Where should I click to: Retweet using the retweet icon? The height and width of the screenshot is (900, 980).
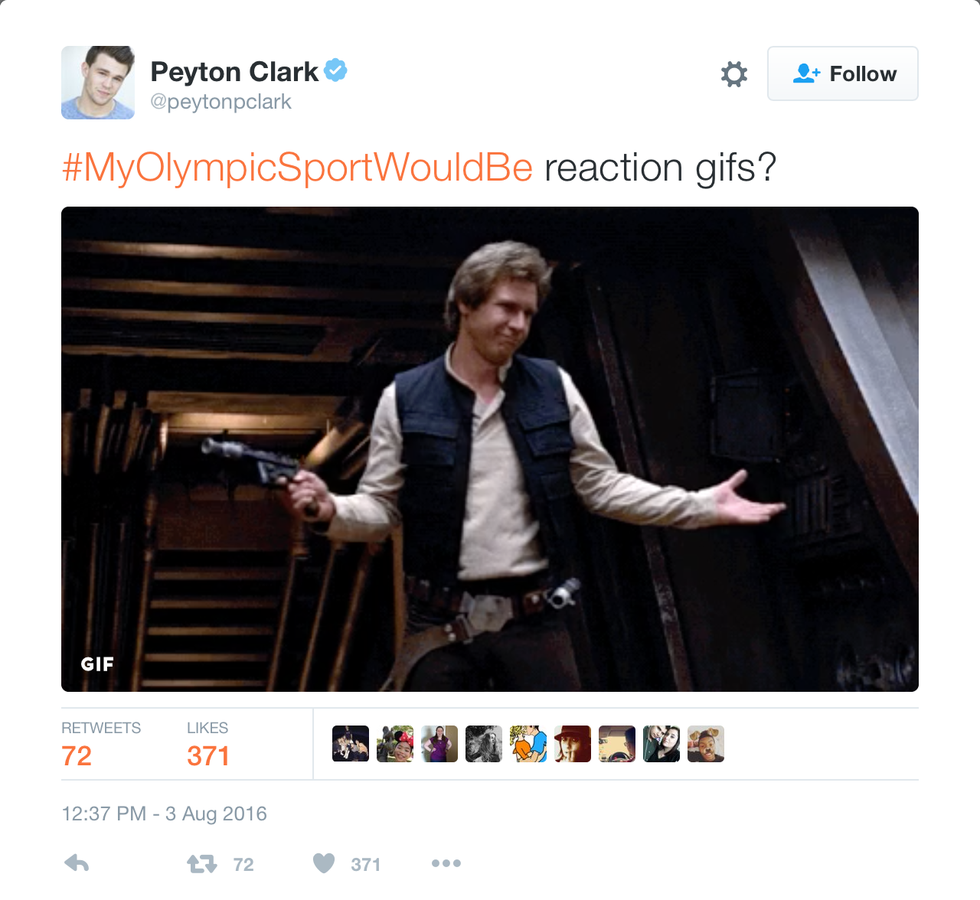pyautogui.click(x=202, y=864)
